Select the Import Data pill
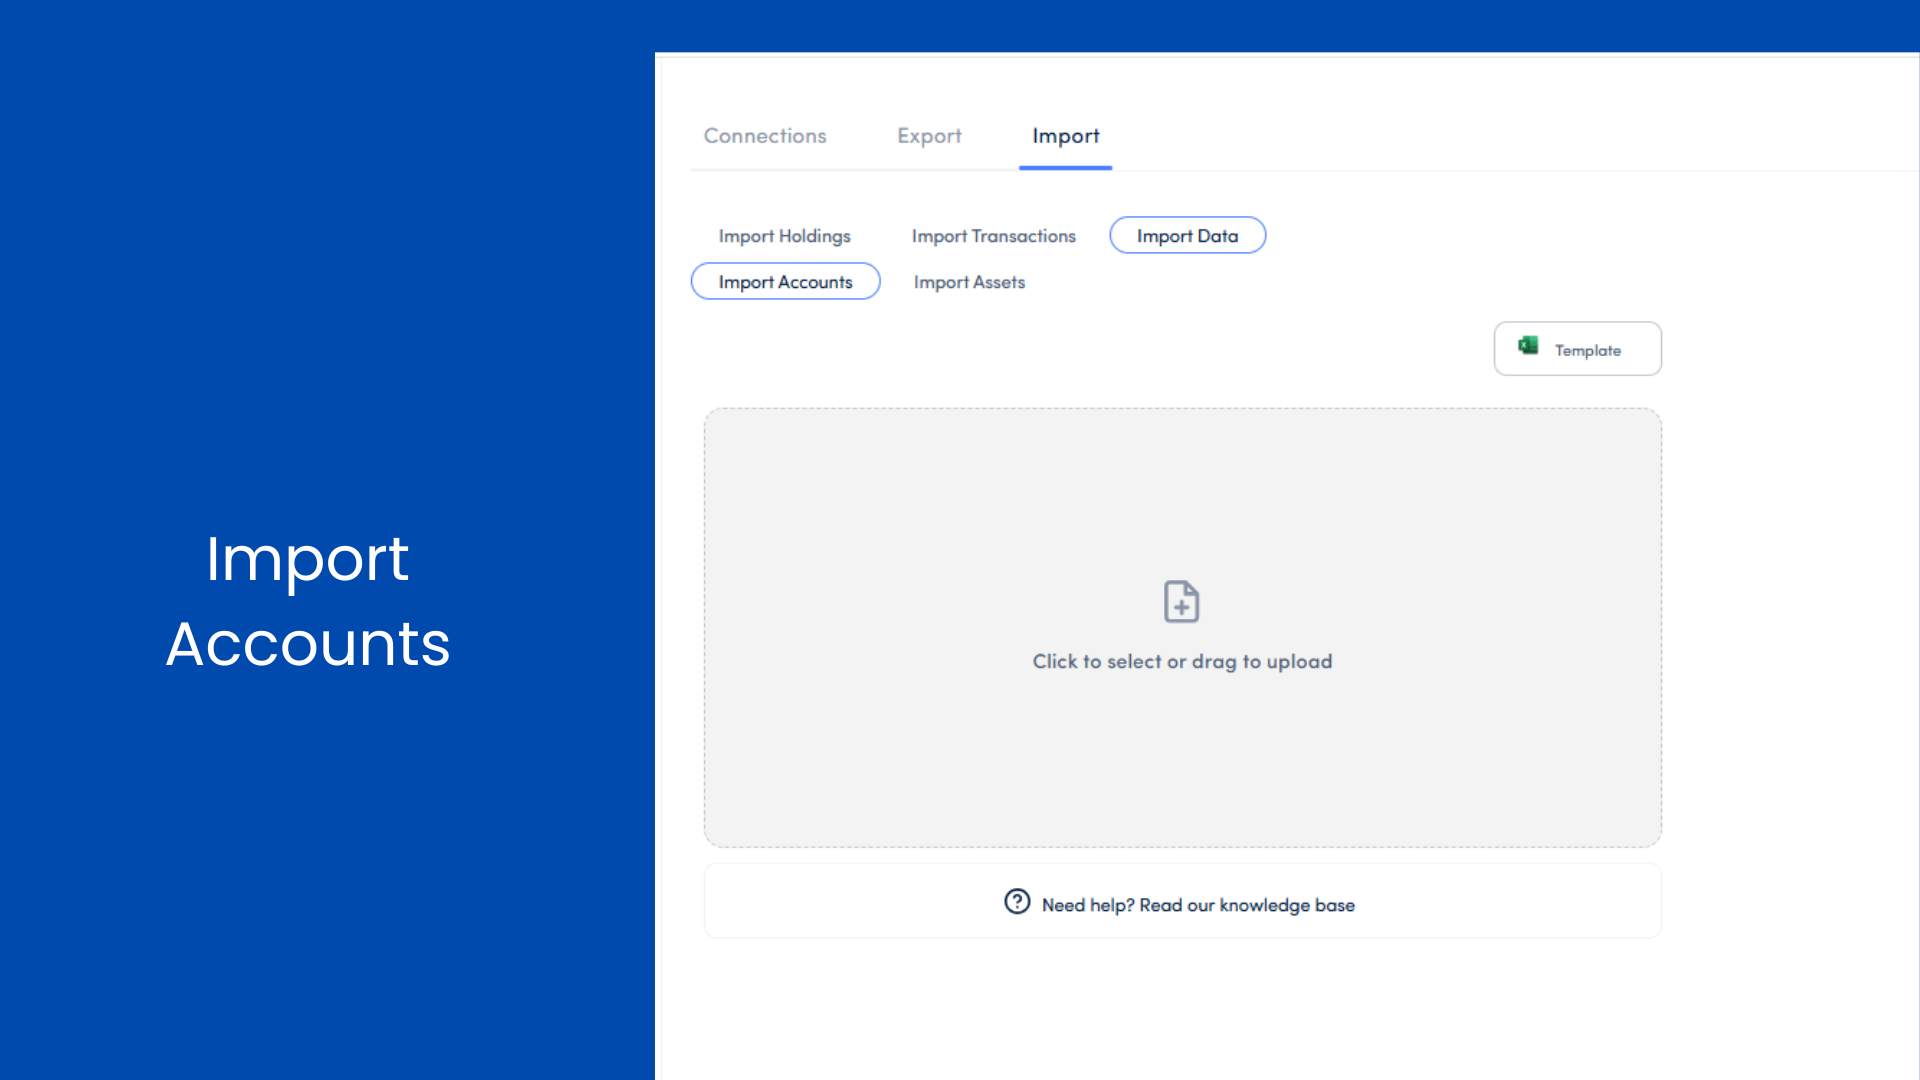This screenshot has width=1920, height=1080. coord(1187,236)
